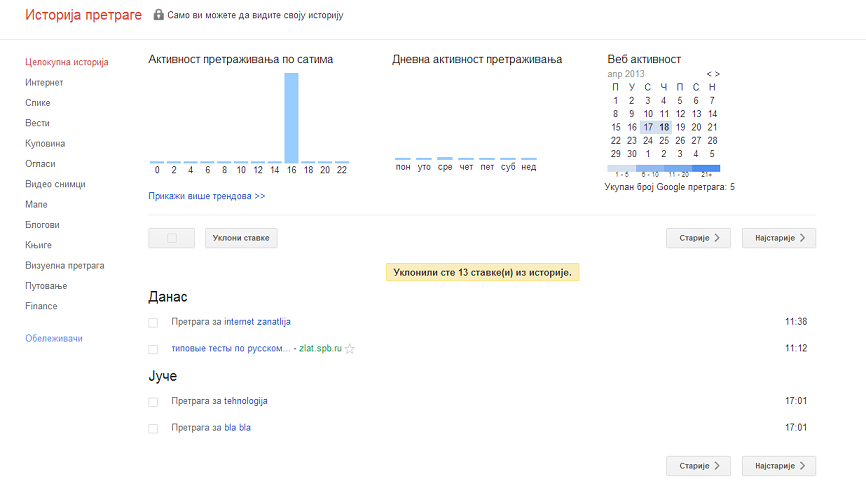Go to the next month in the calendar

pyautogui.click(x=717, y=74)
